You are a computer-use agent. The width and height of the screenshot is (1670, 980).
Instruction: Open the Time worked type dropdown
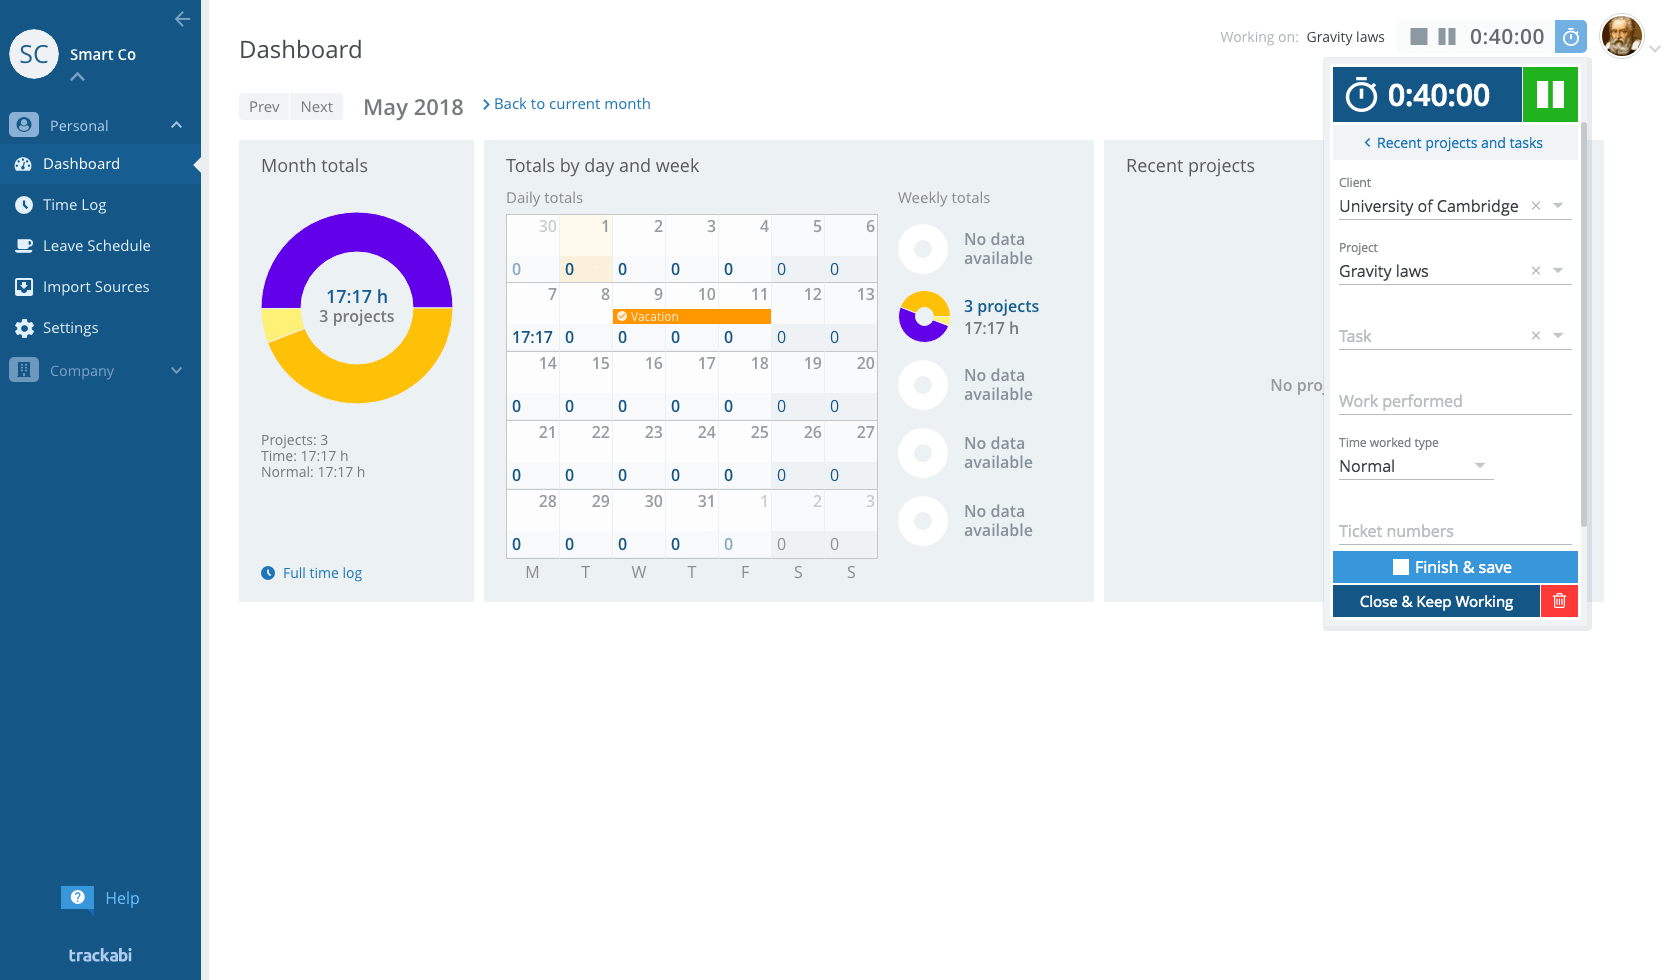pyautogui.click(x=1416, y=466)
